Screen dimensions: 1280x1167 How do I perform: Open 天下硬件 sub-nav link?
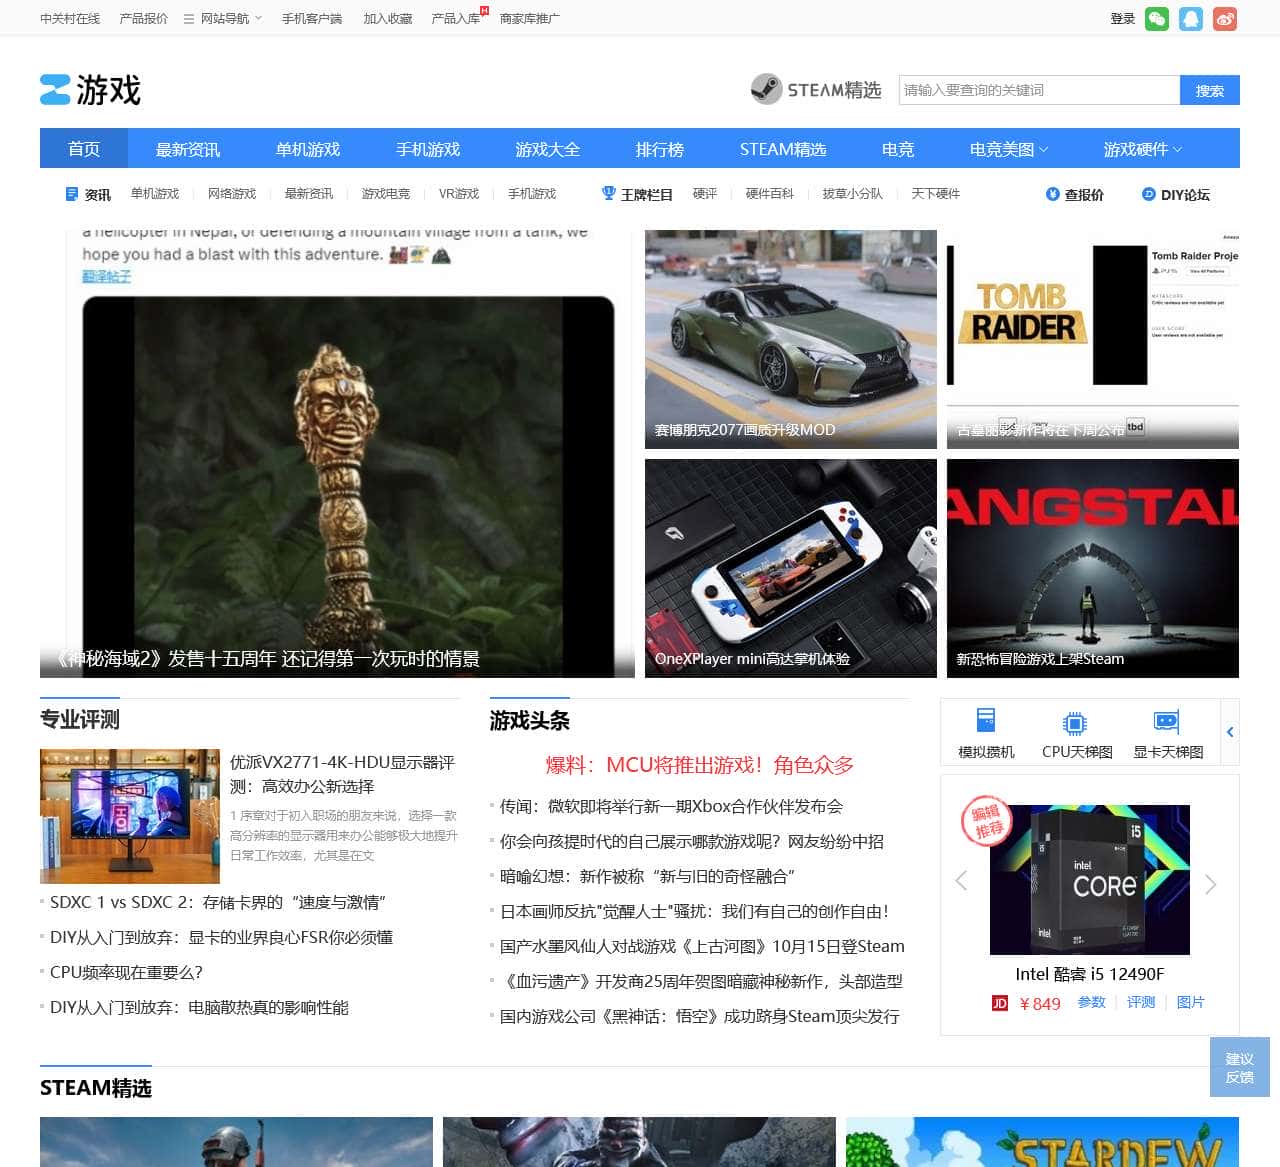click(936, 194)
